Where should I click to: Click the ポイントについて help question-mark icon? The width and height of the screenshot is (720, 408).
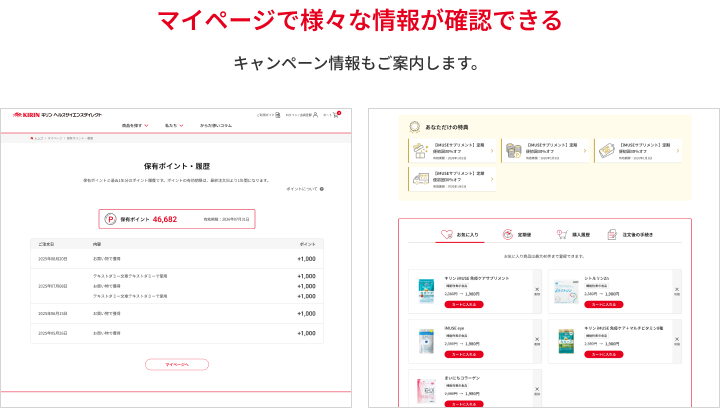(322, 189)
